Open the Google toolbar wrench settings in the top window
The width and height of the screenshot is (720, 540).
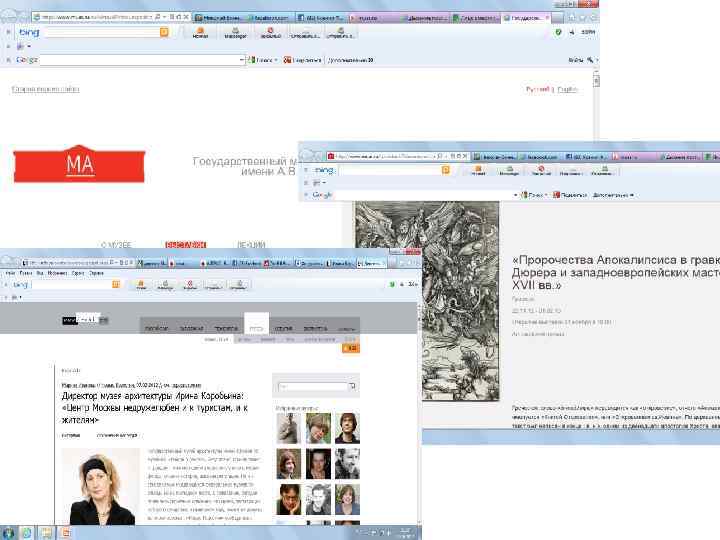(590, 60)
